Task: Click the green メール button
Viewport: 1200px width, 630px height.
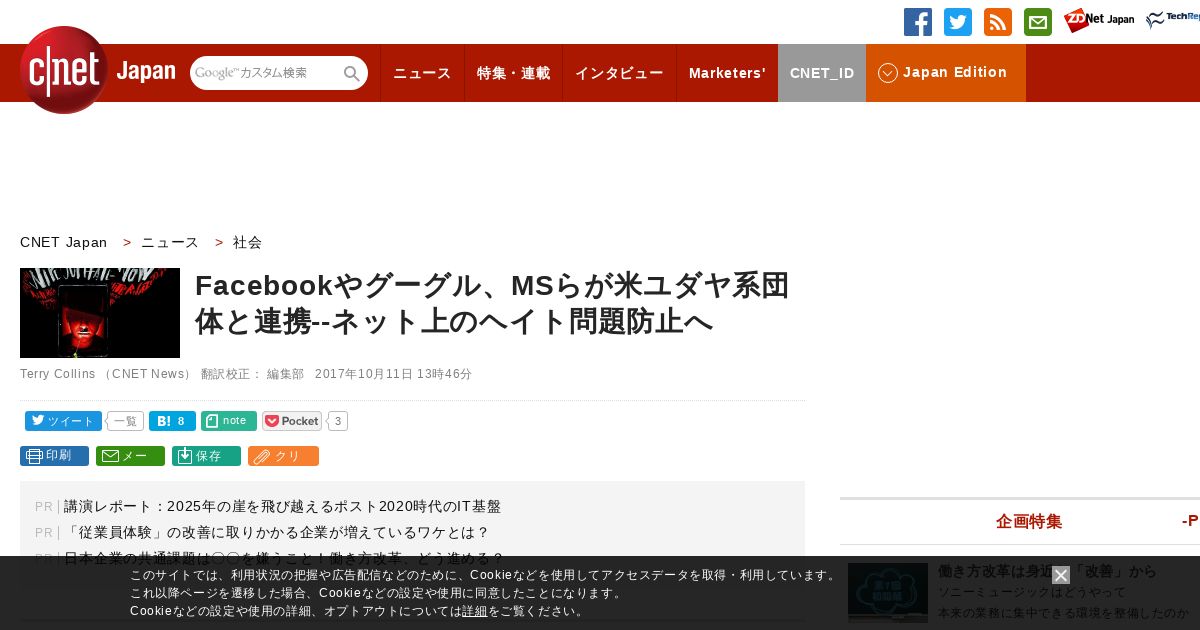Action: (x=130, y=456)
